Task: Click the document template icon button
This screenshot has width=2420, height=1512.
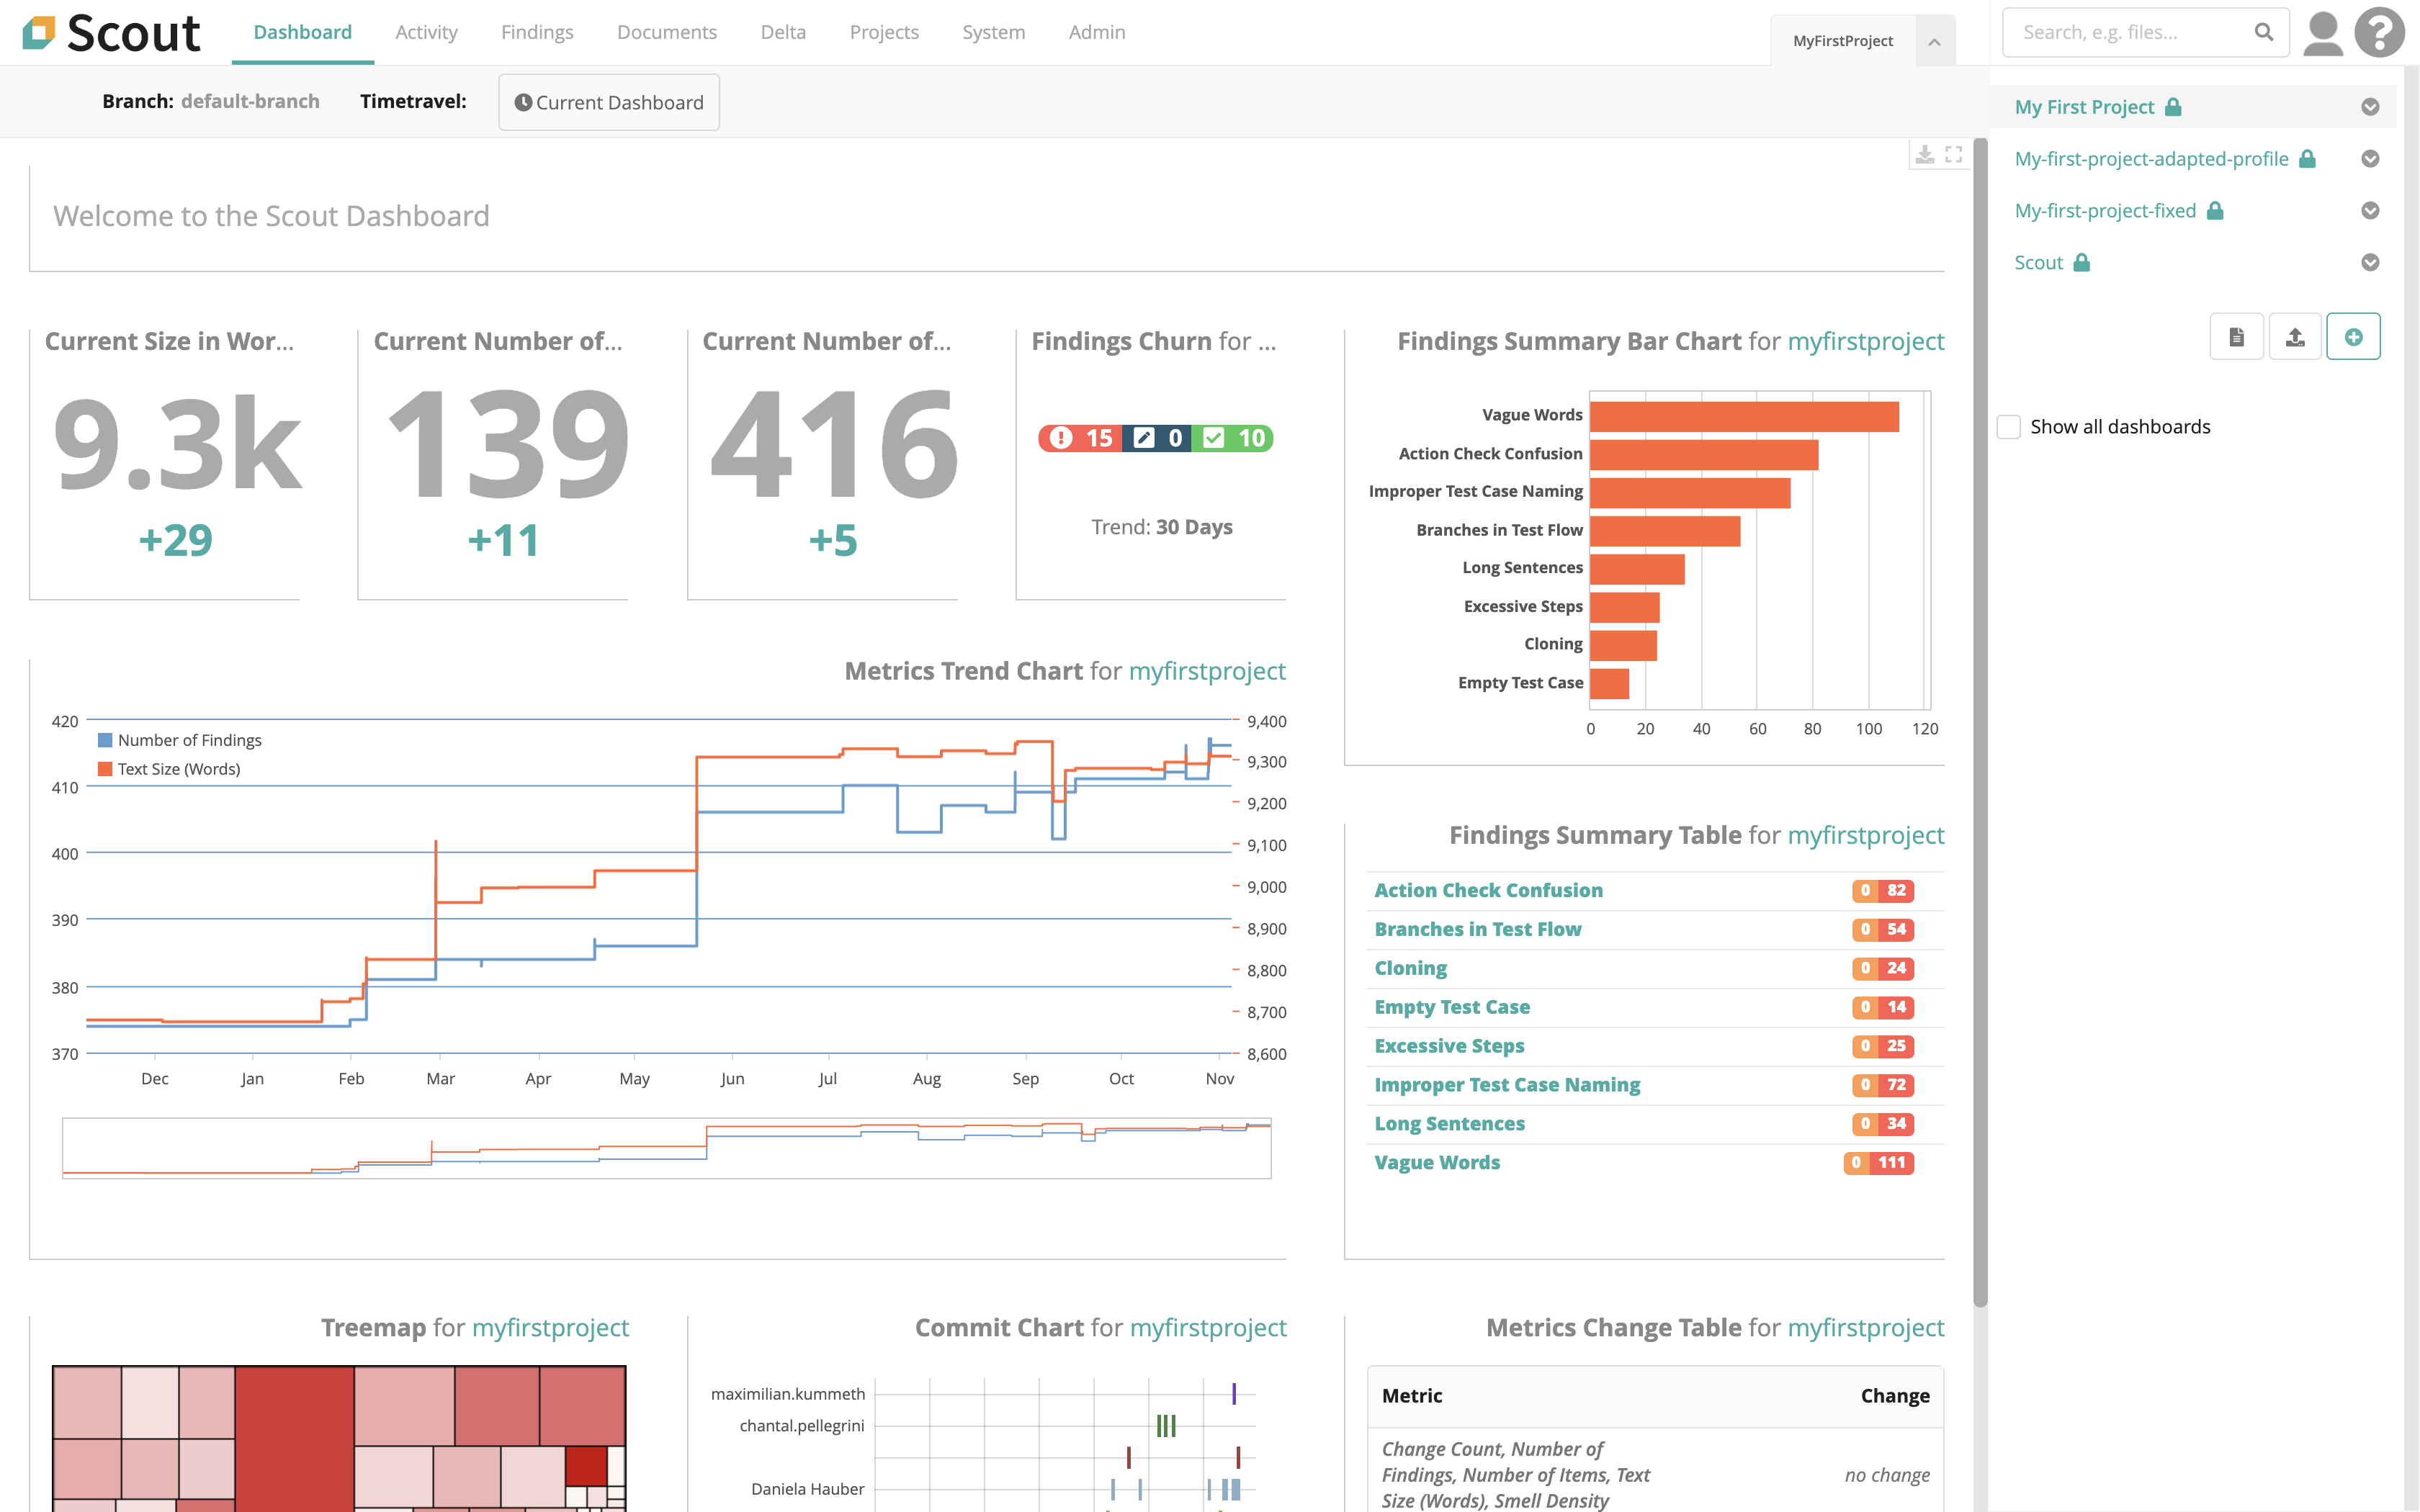Action: click(x=2236, y=337)
